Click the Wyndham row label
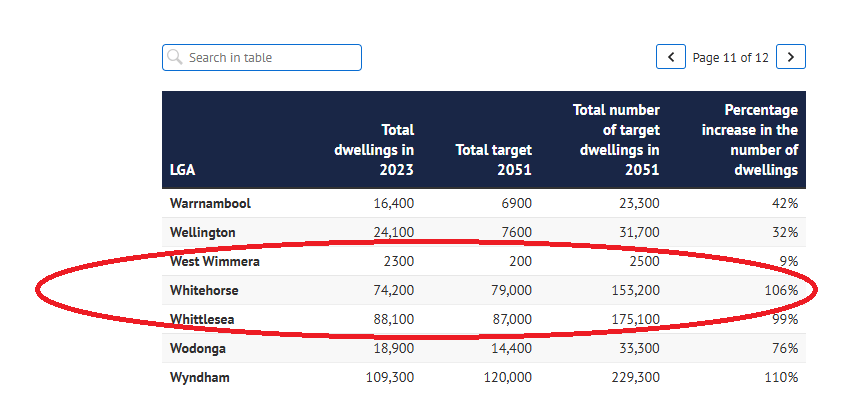This screenshot has width=850, height=414. (198, 377)
